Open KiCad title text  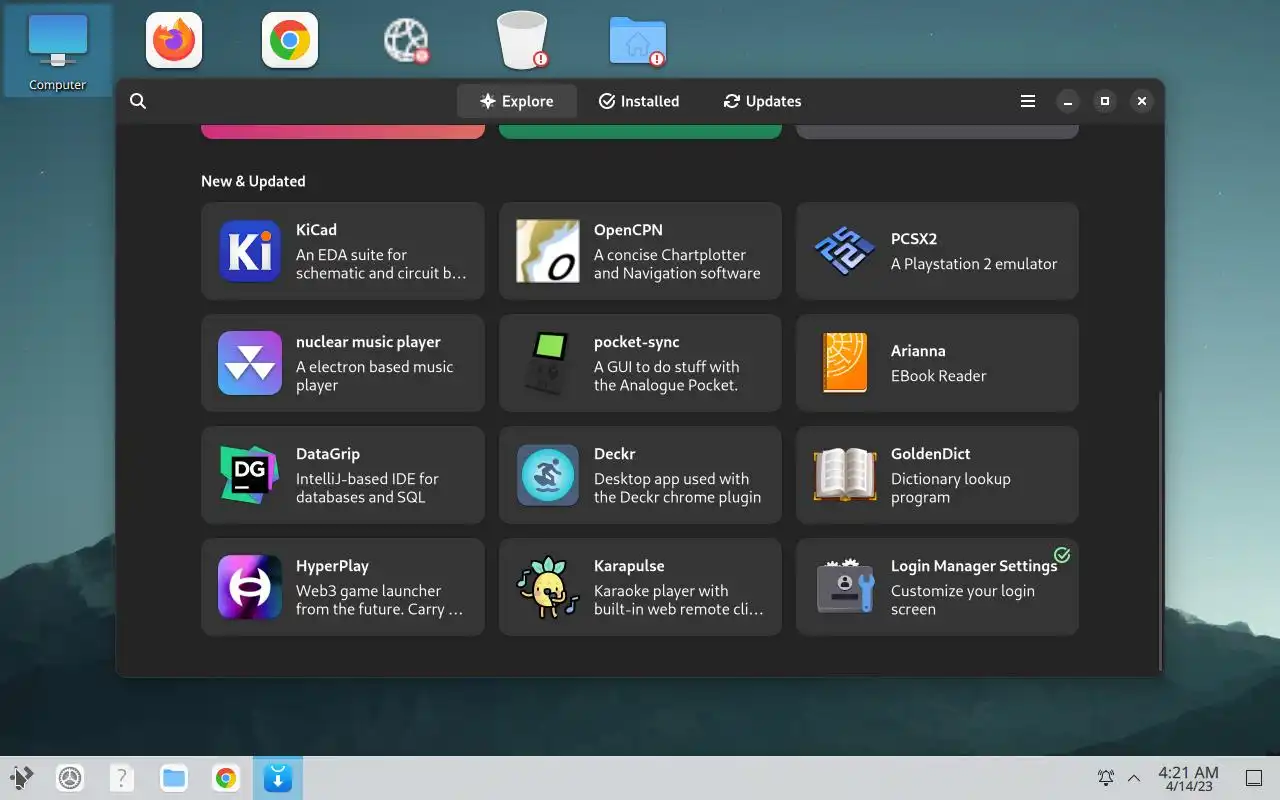[x=316, y=230]
